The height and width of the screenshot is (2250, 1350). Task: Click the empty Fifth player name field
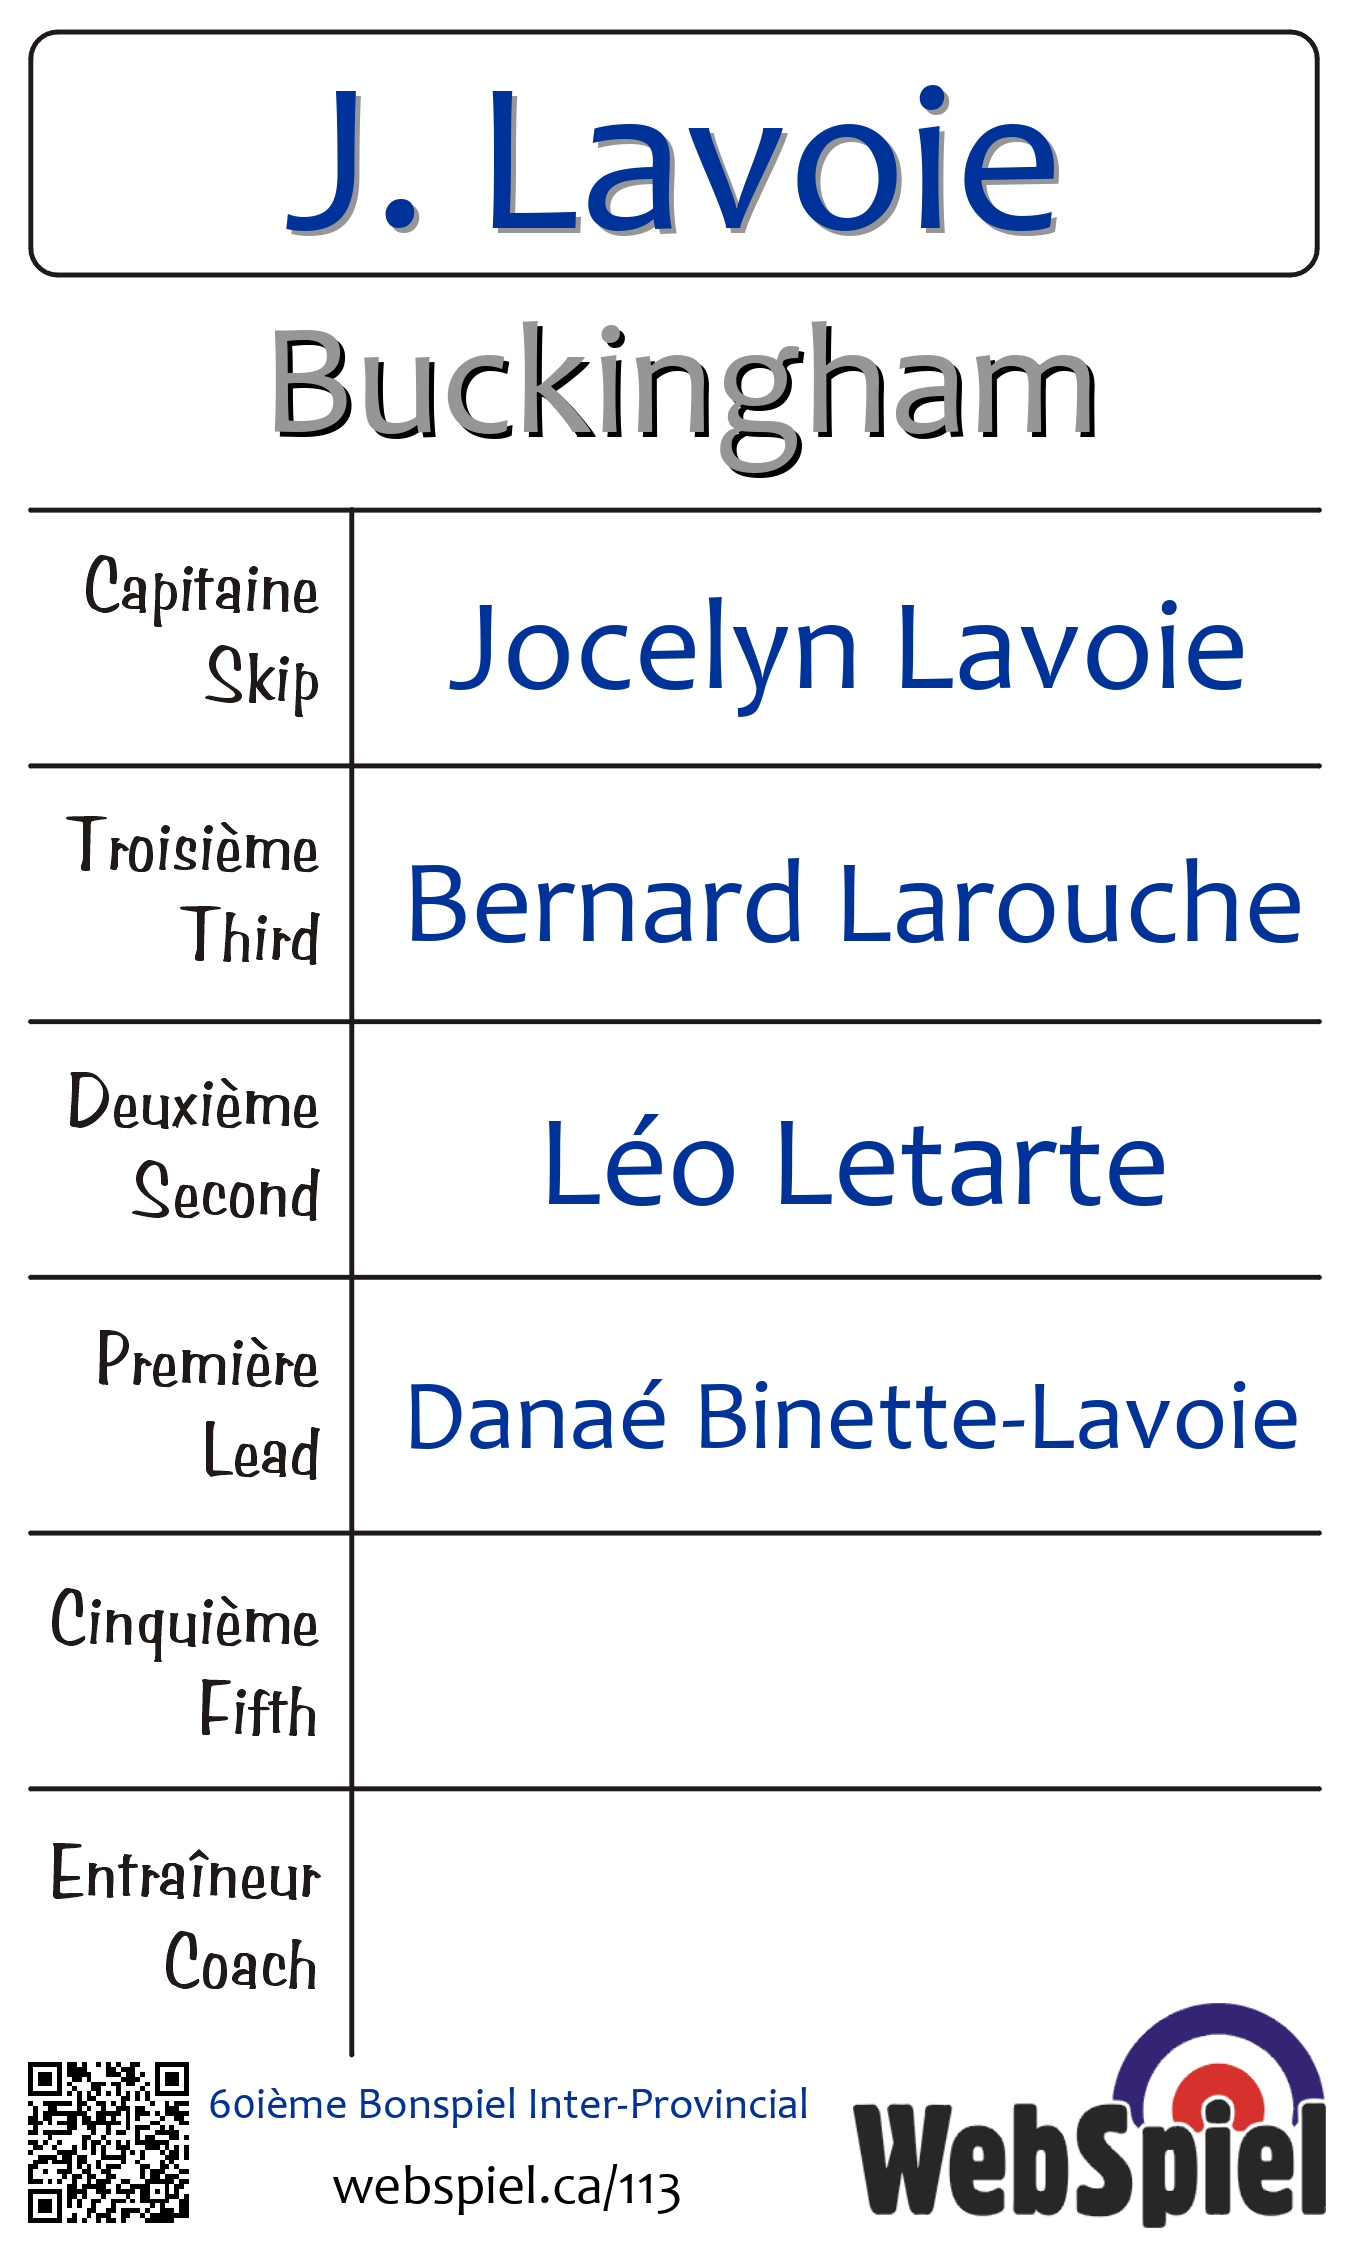click(836, 1661)
